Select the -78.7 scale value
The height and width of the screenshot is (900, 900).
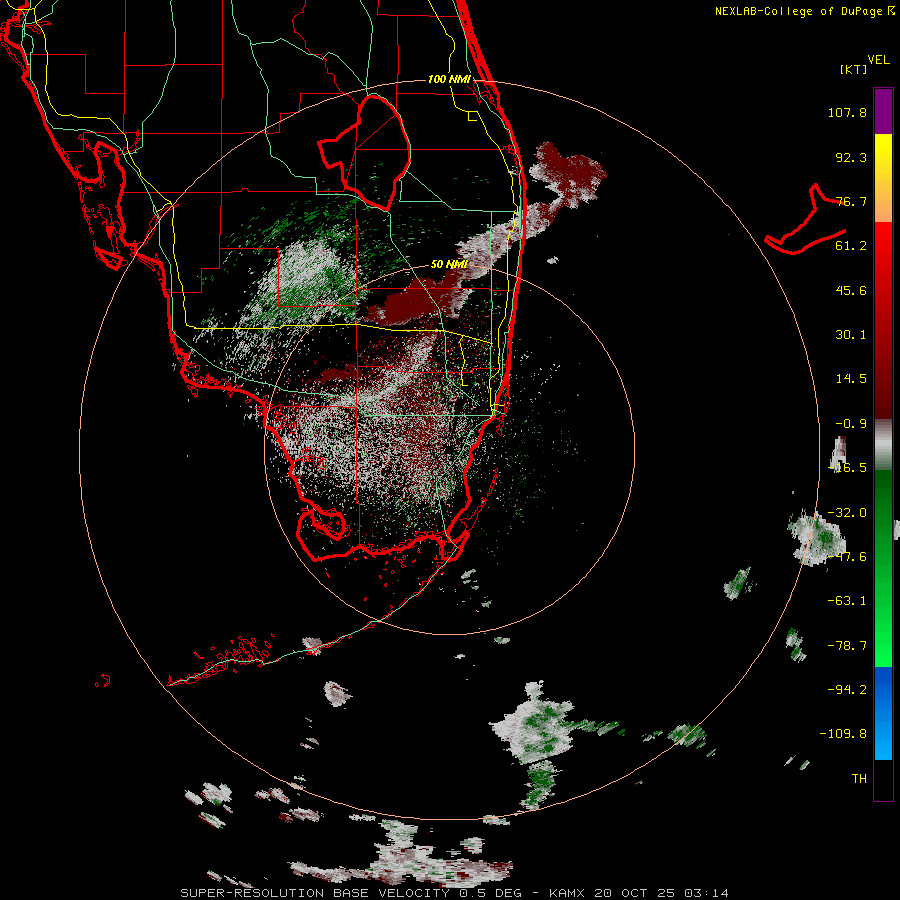[x=847, y=646]
